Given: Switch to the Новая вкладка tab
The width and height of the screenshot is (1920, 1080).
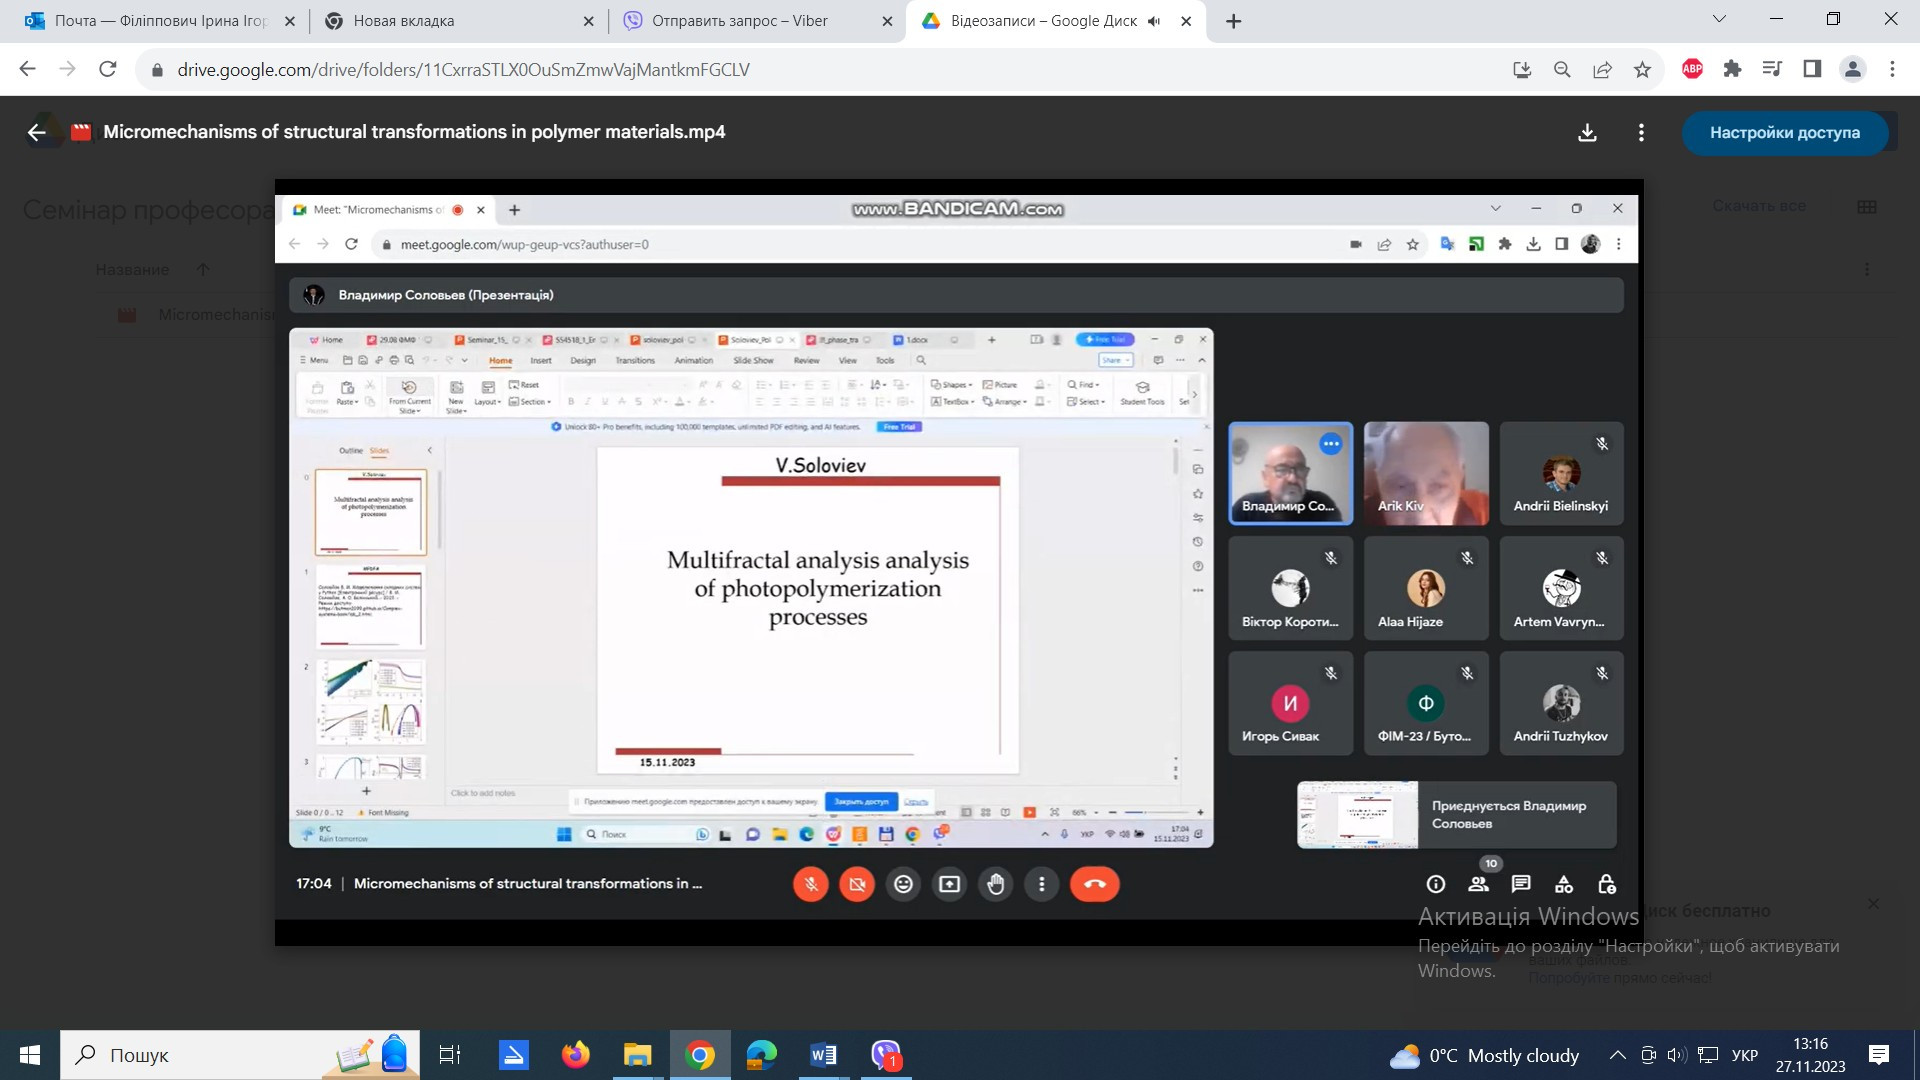Looking at the screenshot, I should click(404, 21).
